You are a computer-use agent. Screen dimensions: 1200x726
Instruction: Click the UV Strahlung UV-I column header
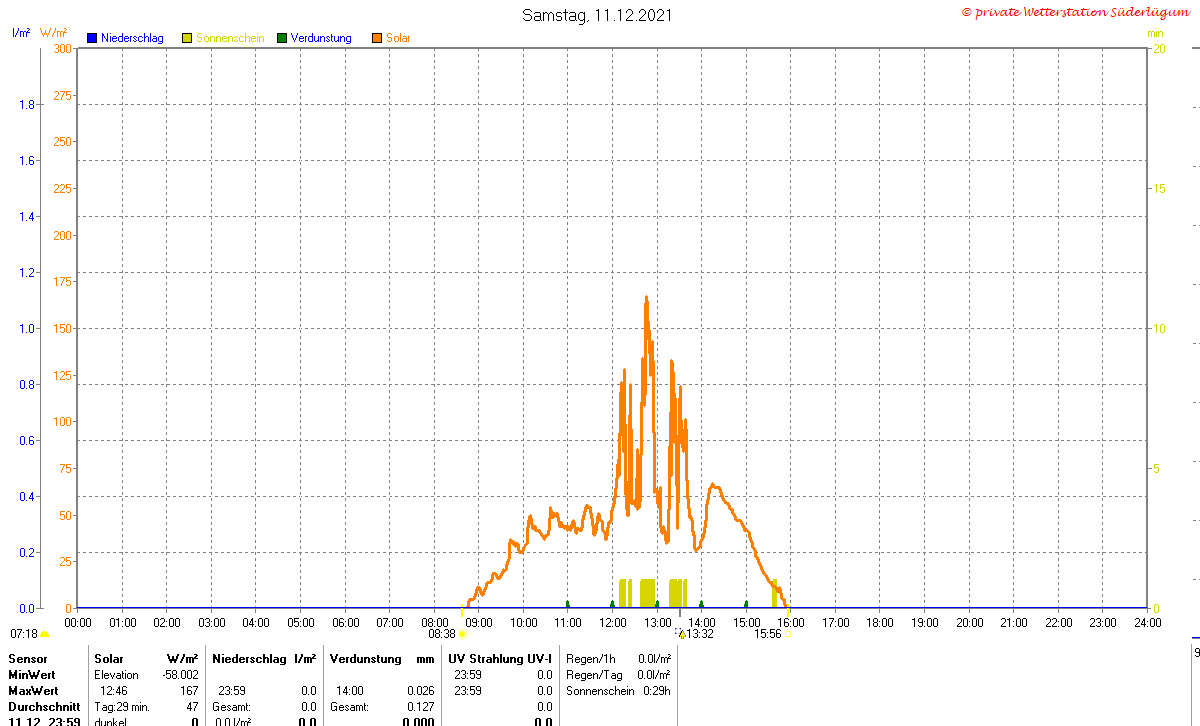tap(500, 659)
